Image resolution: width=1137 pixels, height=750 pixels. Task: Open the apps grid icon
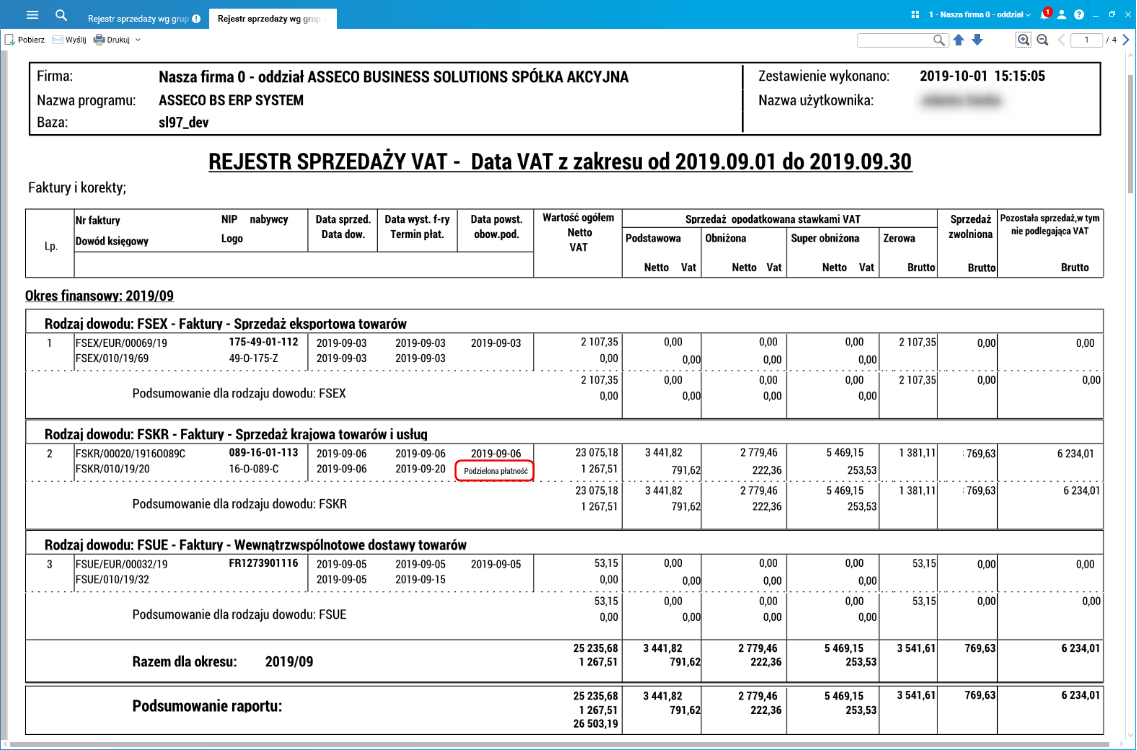[915, 15]
